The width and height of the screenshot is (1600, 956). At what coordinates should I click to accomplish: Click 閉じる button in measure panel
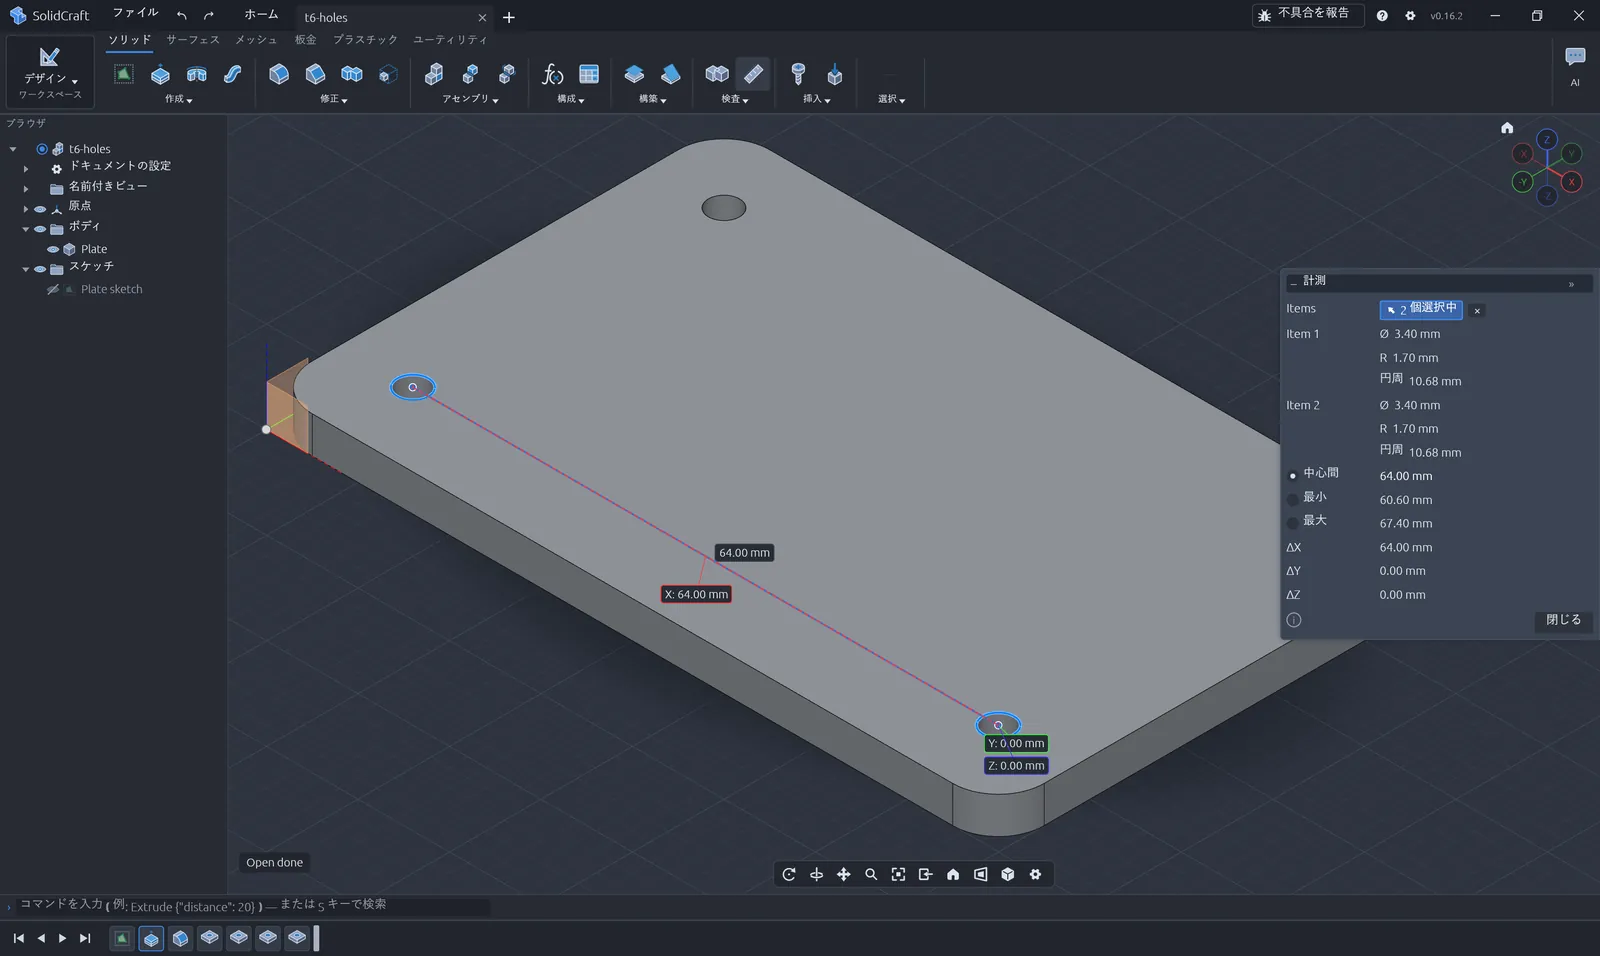pyautogui.click(x=1563, y=620)
